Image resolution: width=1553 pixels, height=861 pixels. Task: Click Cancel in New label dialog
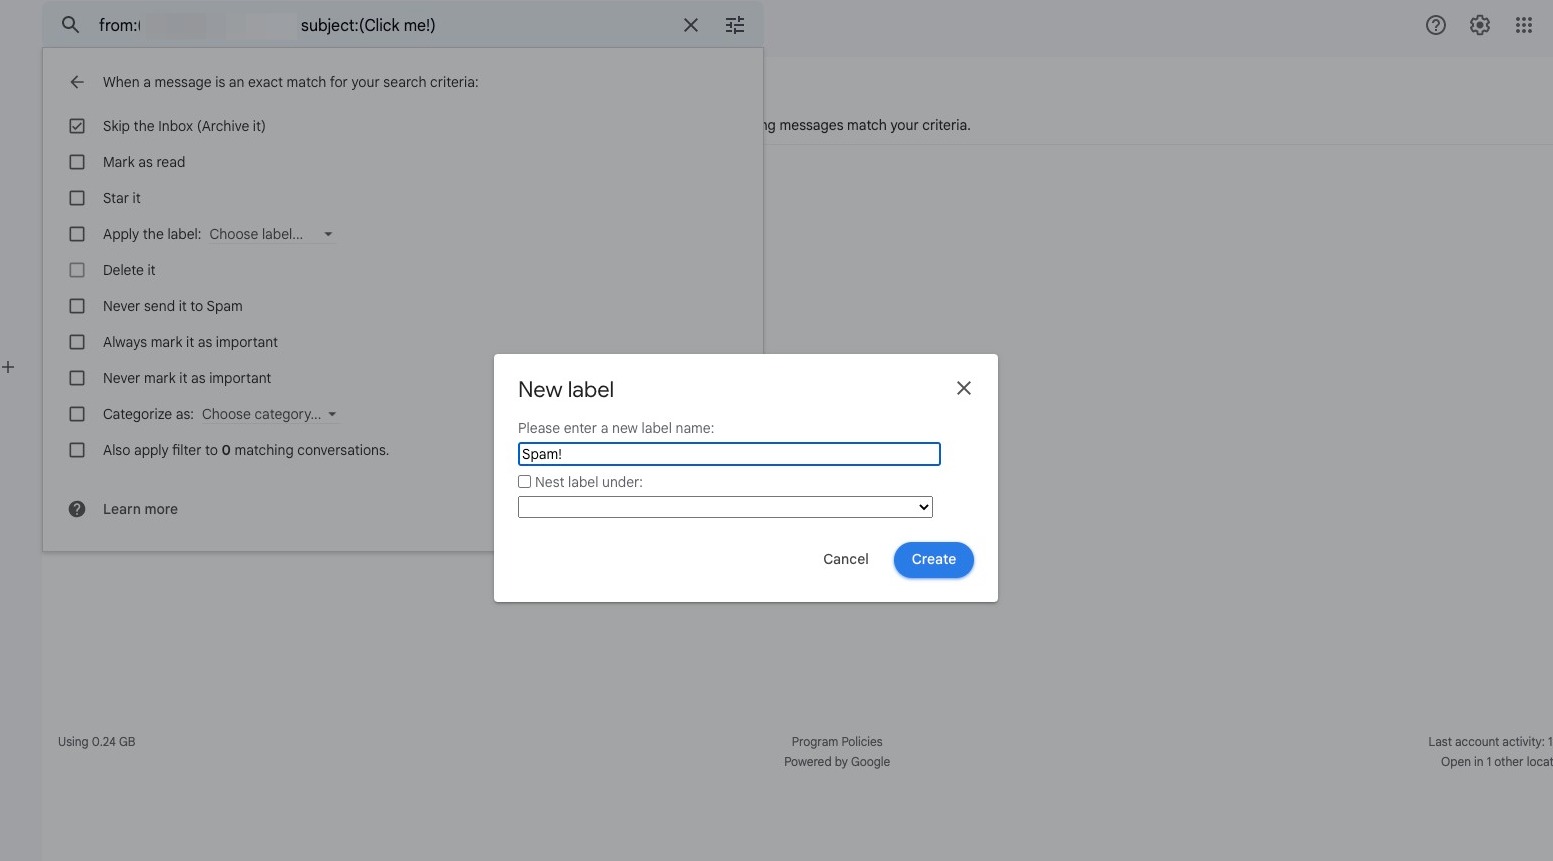click(845, 559)
